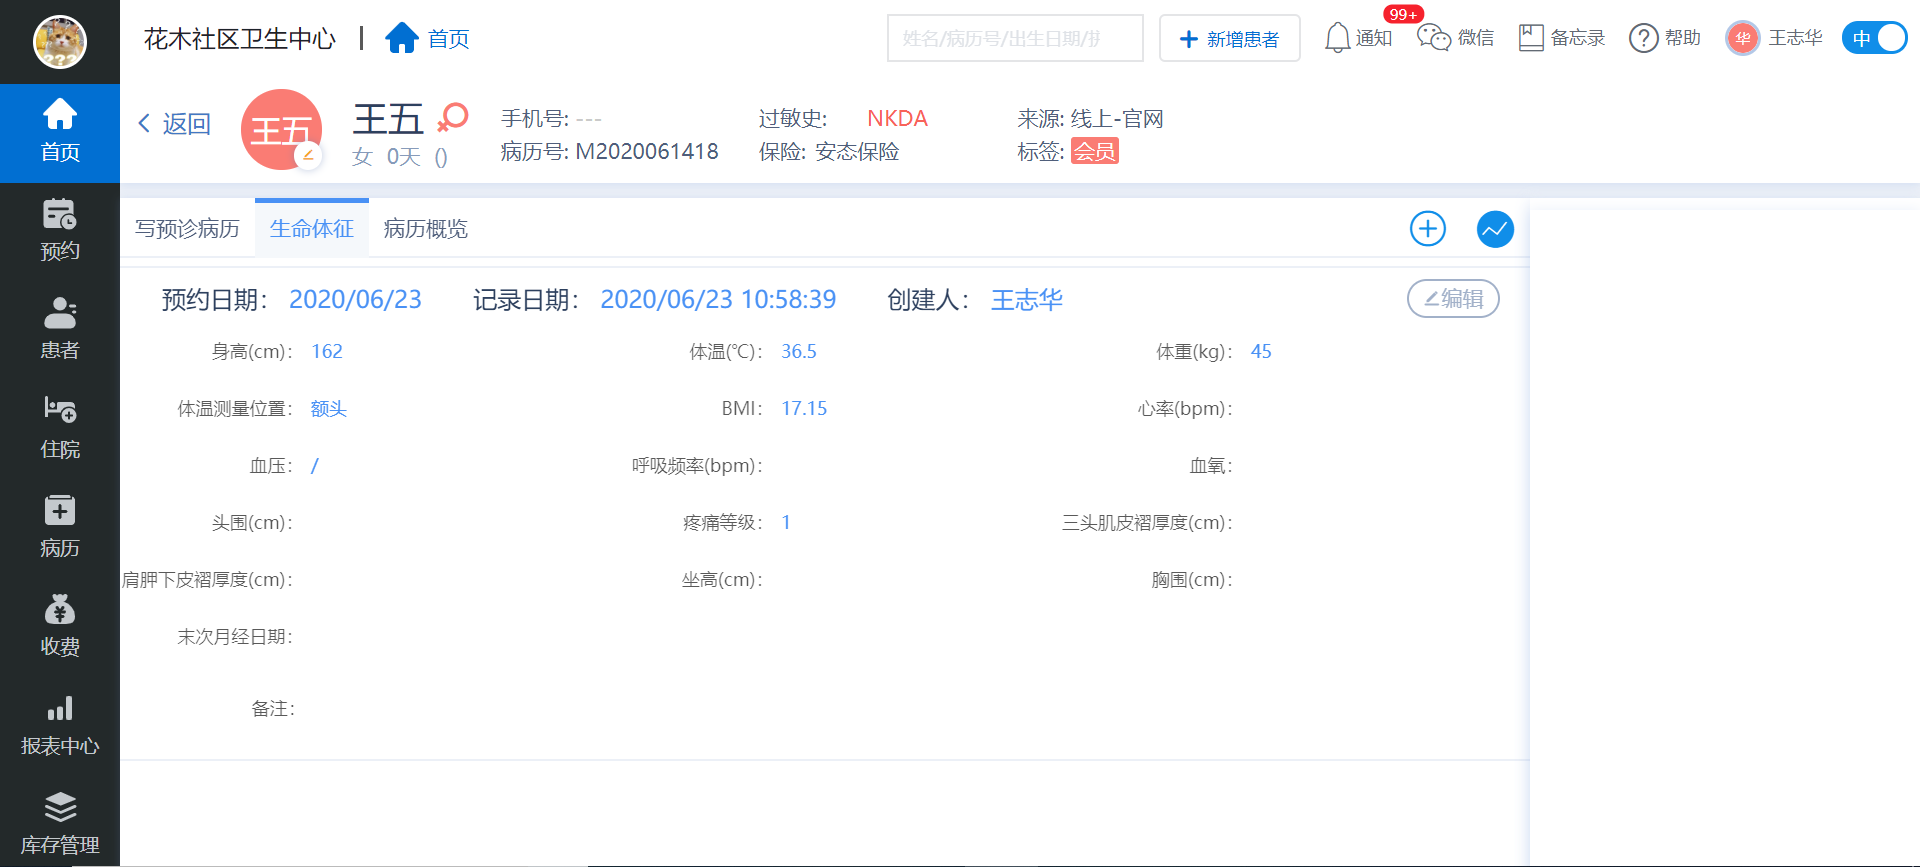Click the 编辑 edit button
The image size is (1920, 867).
tap(1453, 298)
